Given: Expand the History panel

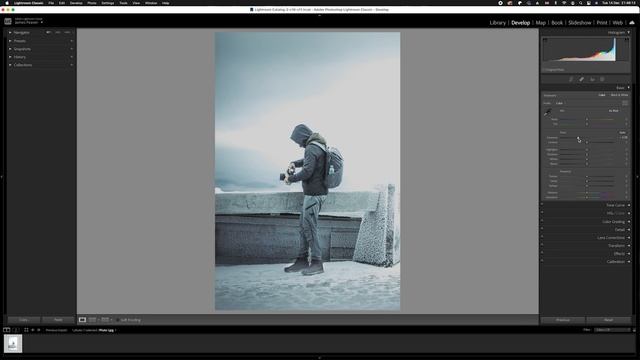Looking at the screenshot, I should [x=10, y=57].
